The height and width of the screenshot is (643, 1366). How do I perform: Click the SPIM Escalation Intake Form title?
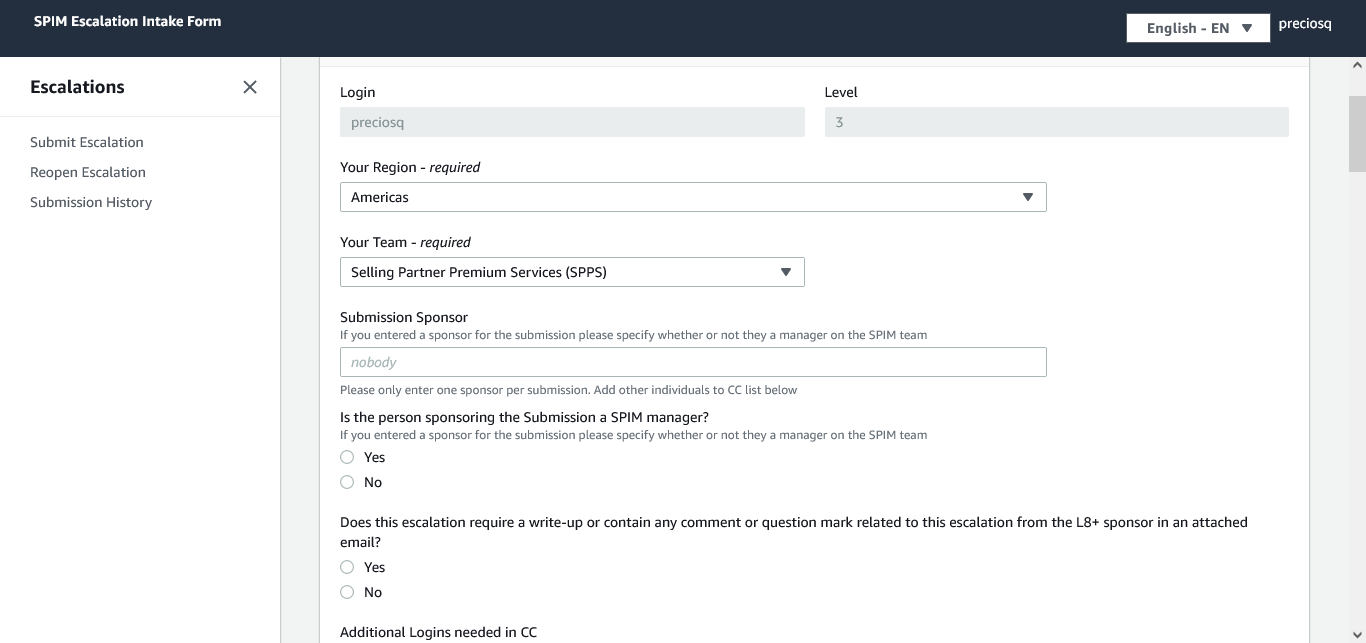[x=127, y=21]
